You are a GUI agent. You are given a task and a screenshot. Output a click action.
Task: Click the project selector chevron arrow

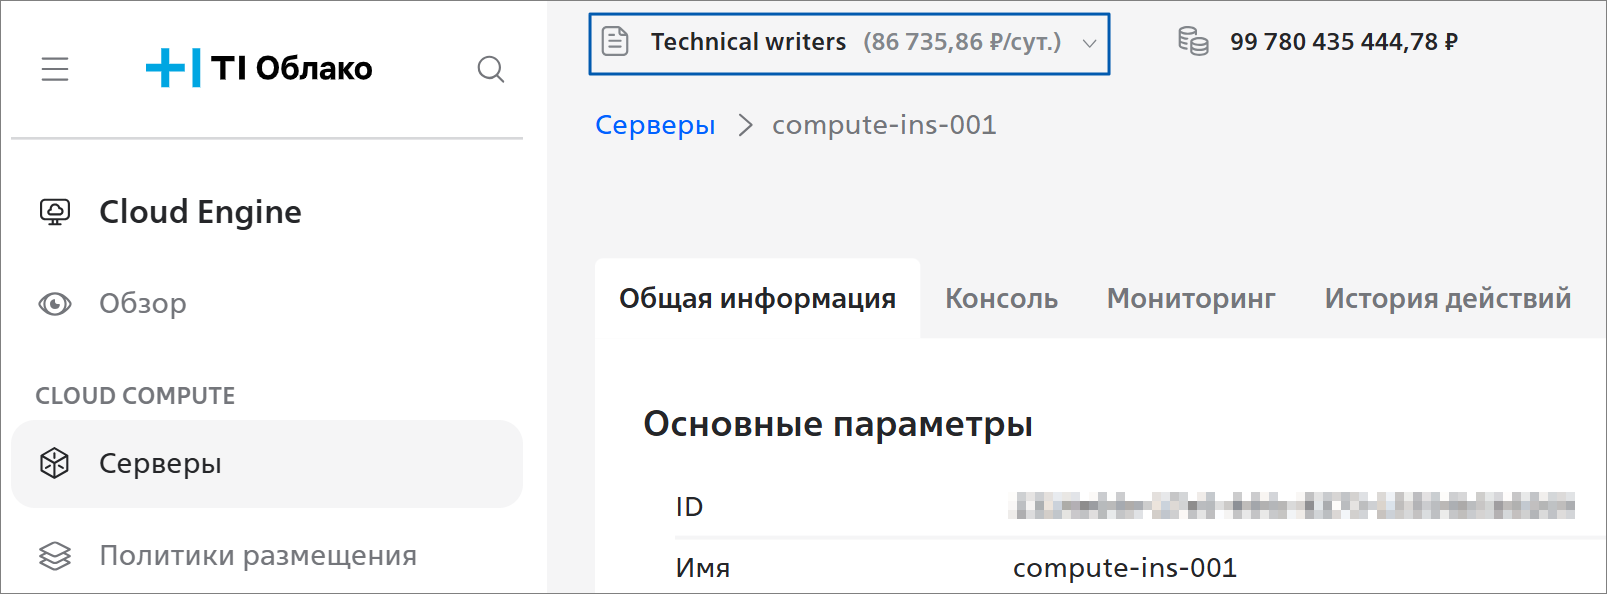[1089, 43]
